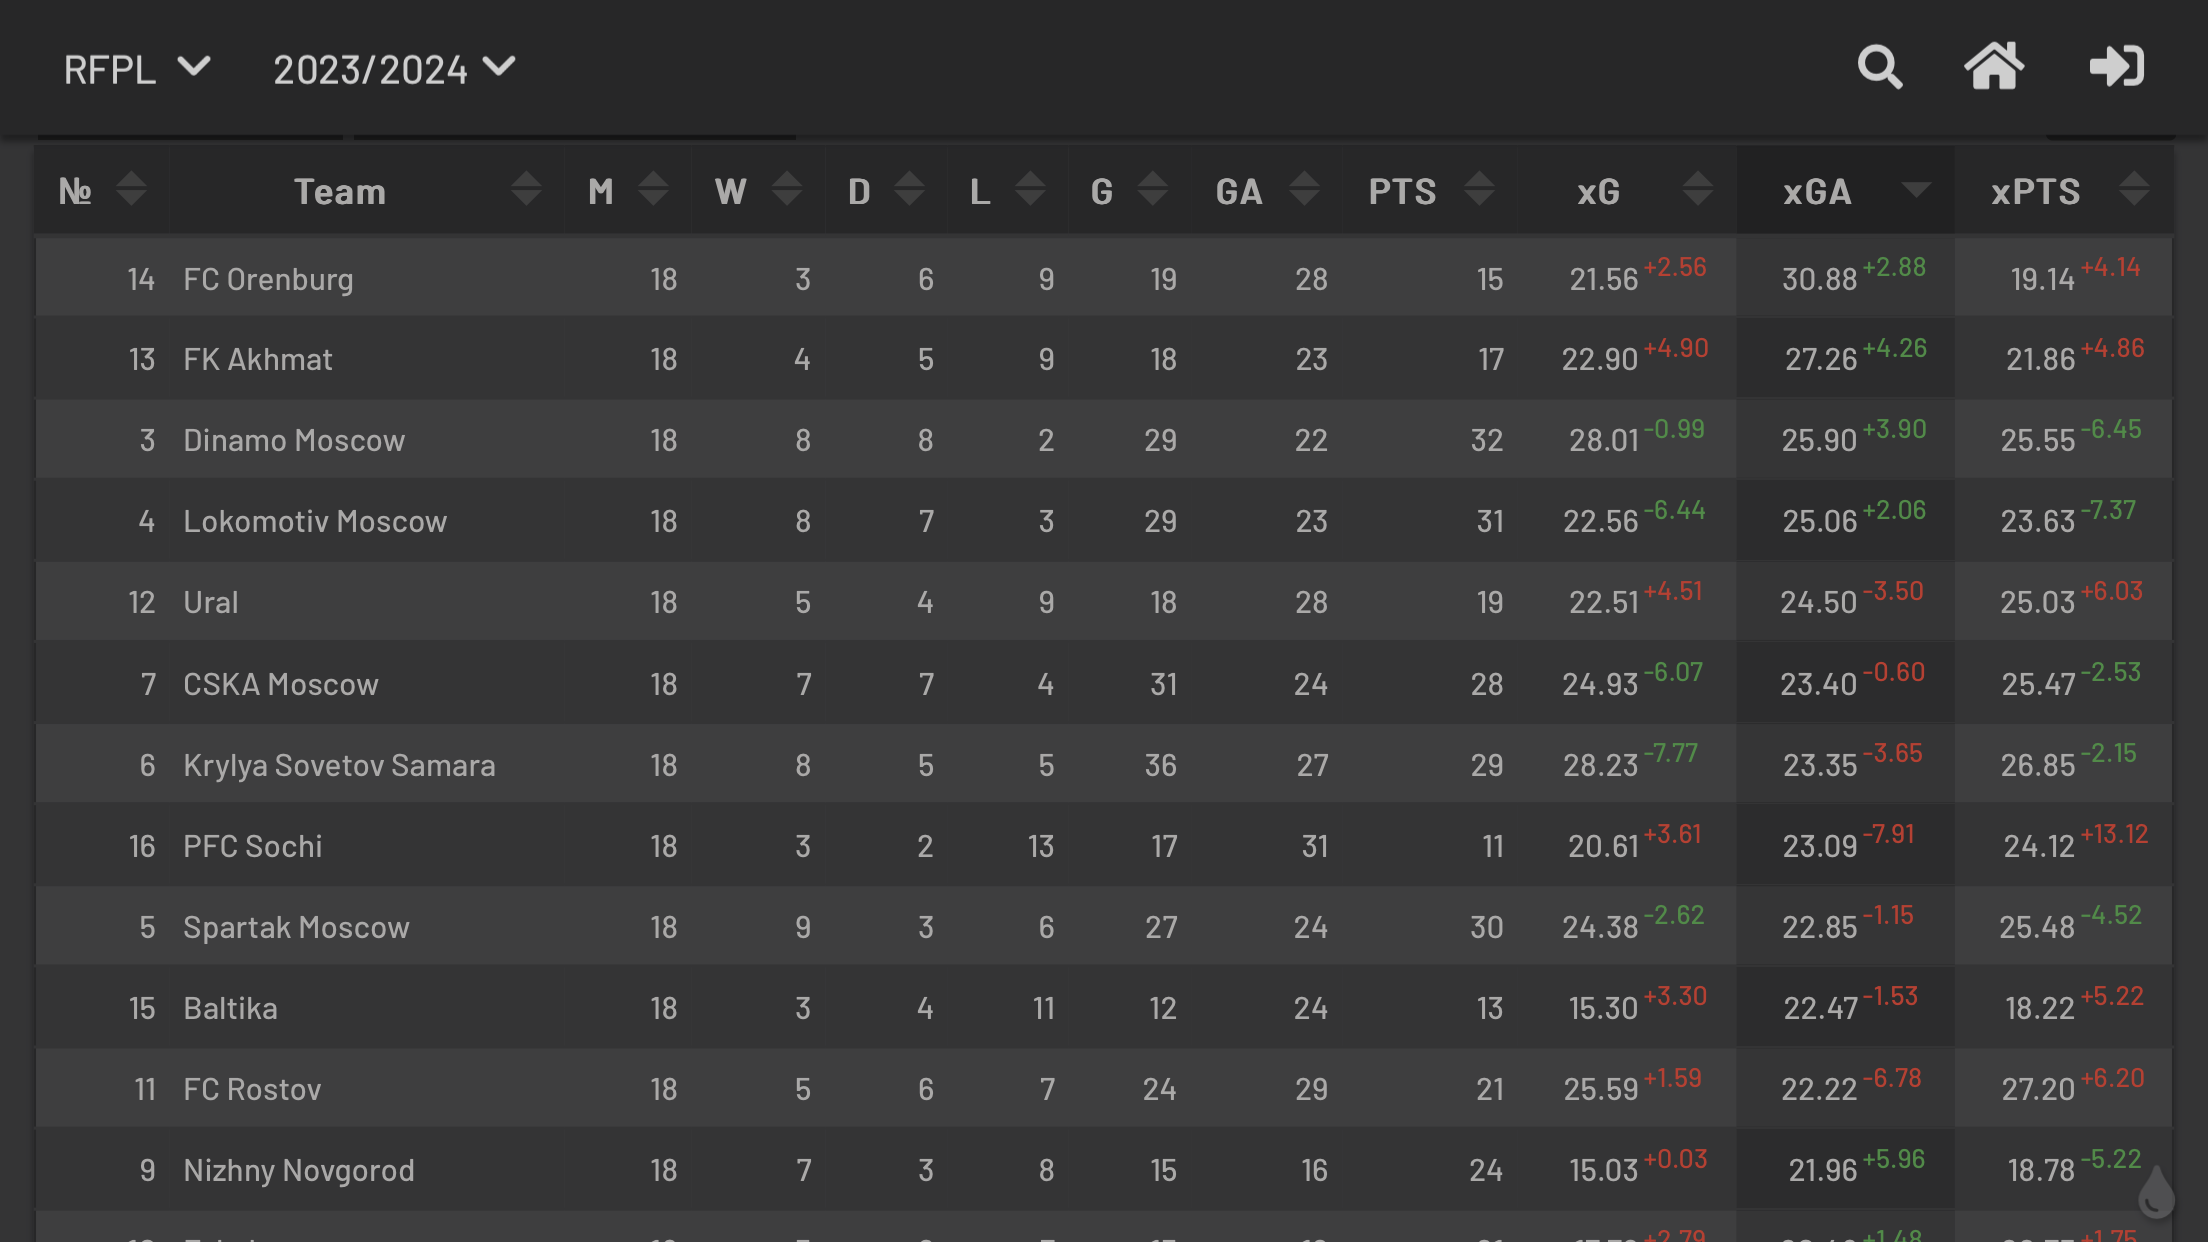
Task: Select the xG column header
Action: (x=1598, y=191)
